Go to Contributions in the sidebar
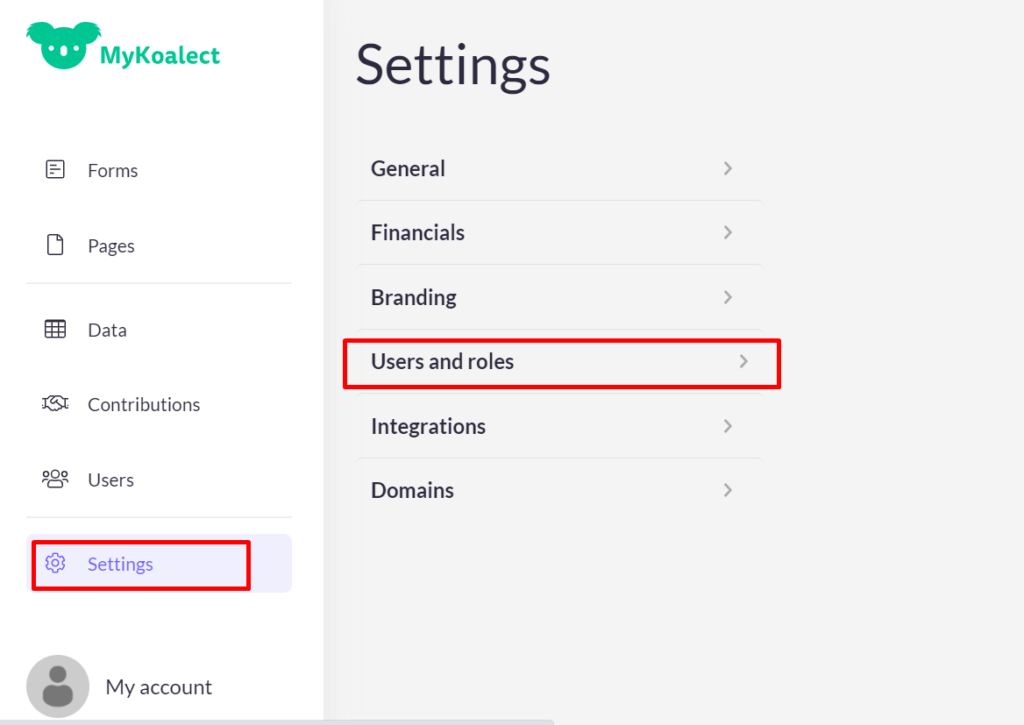 tap(144, 404)
